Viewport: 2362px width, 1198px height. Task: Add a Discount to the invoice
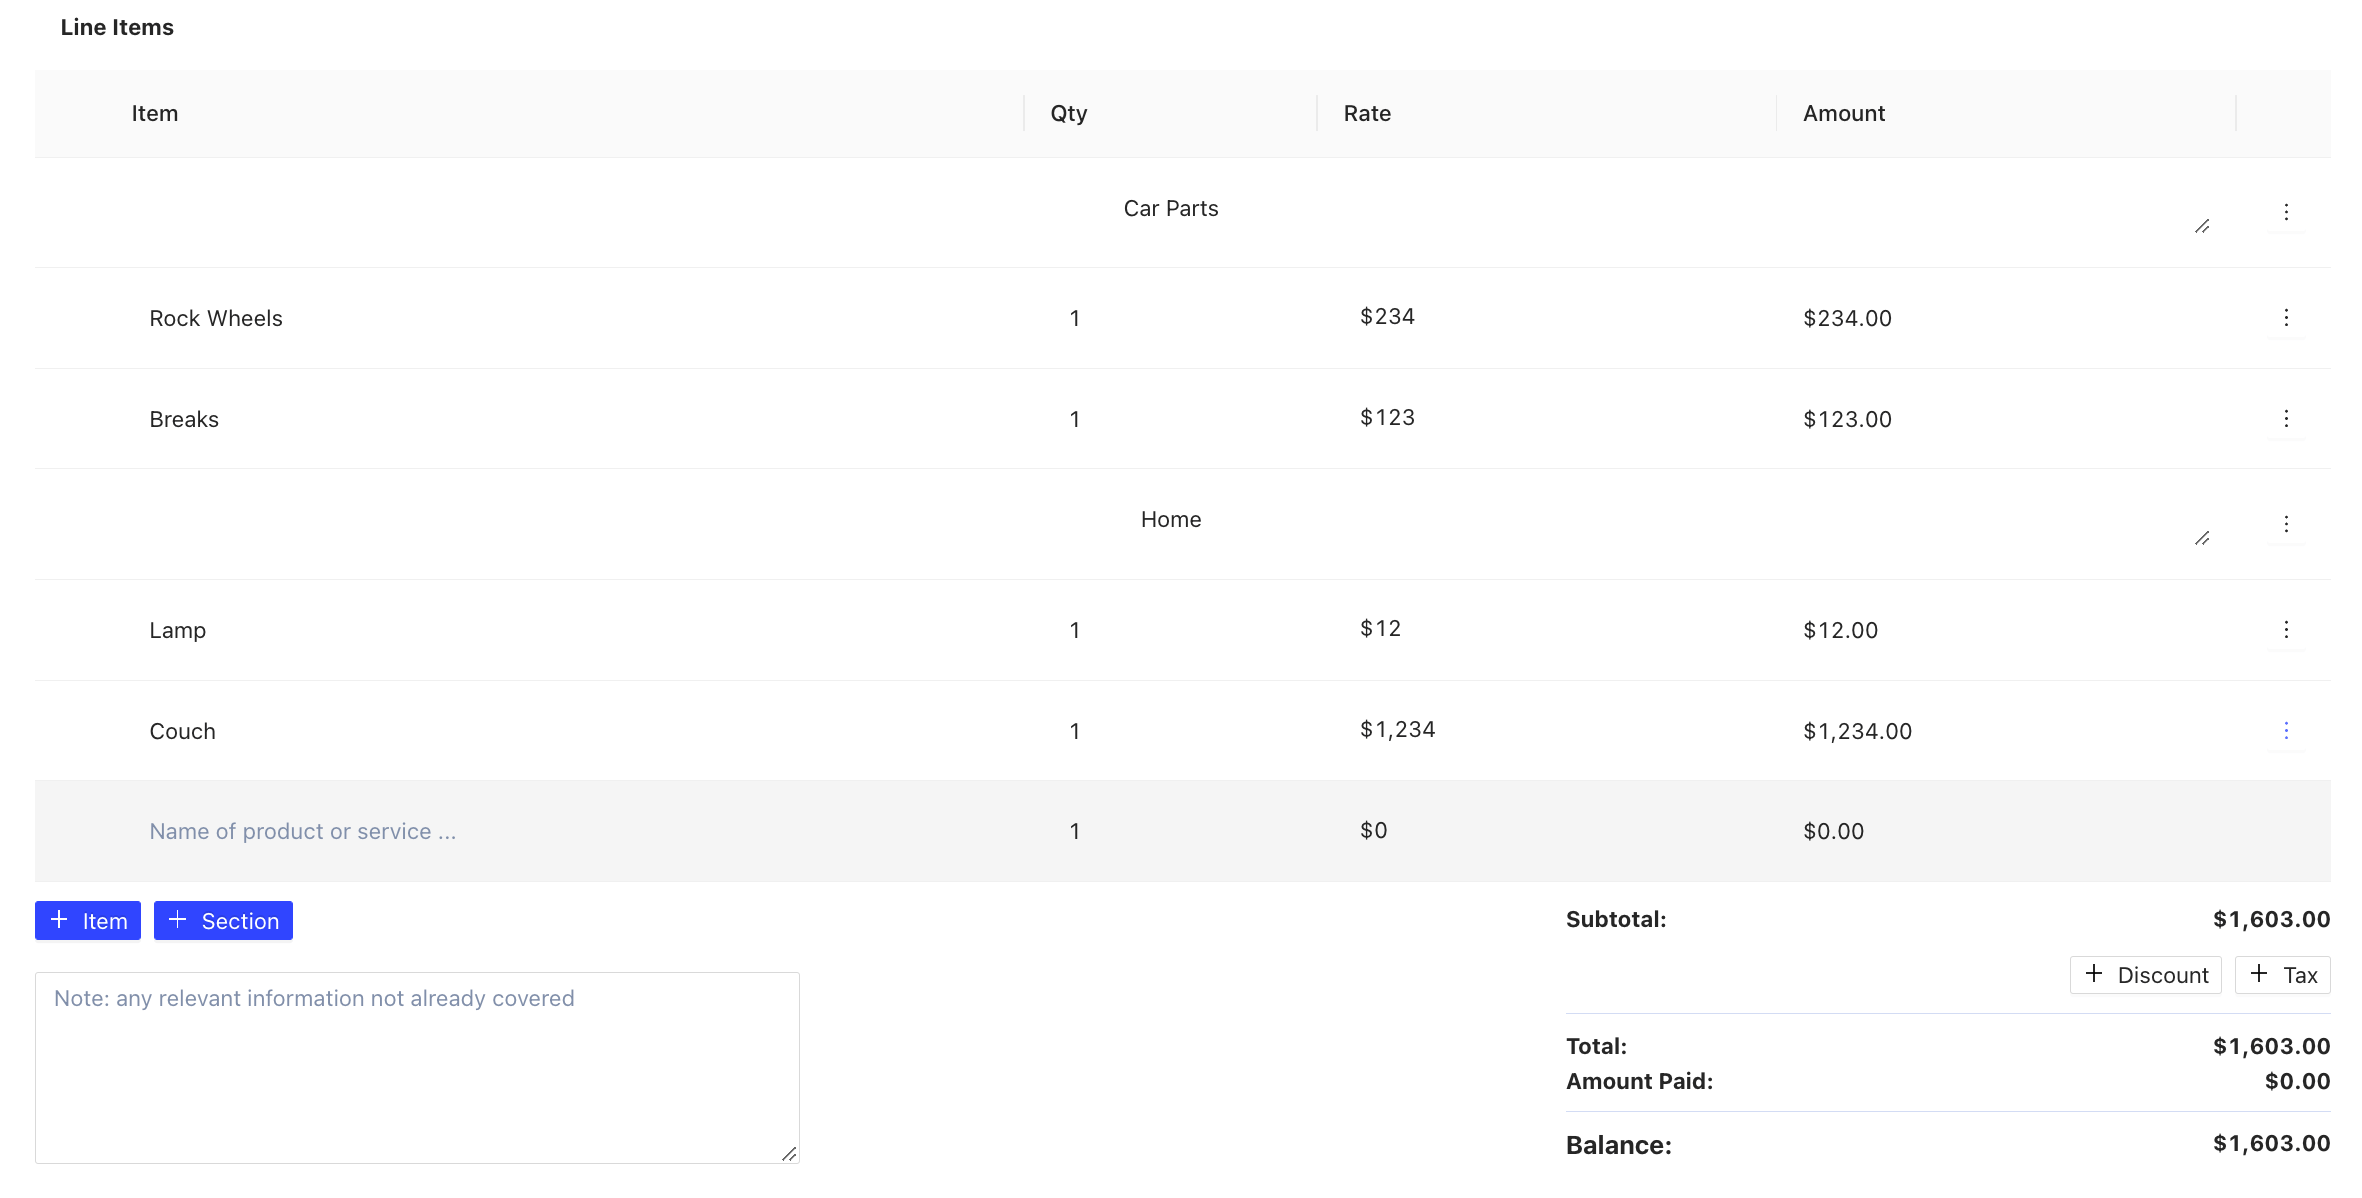point(2145,975)
